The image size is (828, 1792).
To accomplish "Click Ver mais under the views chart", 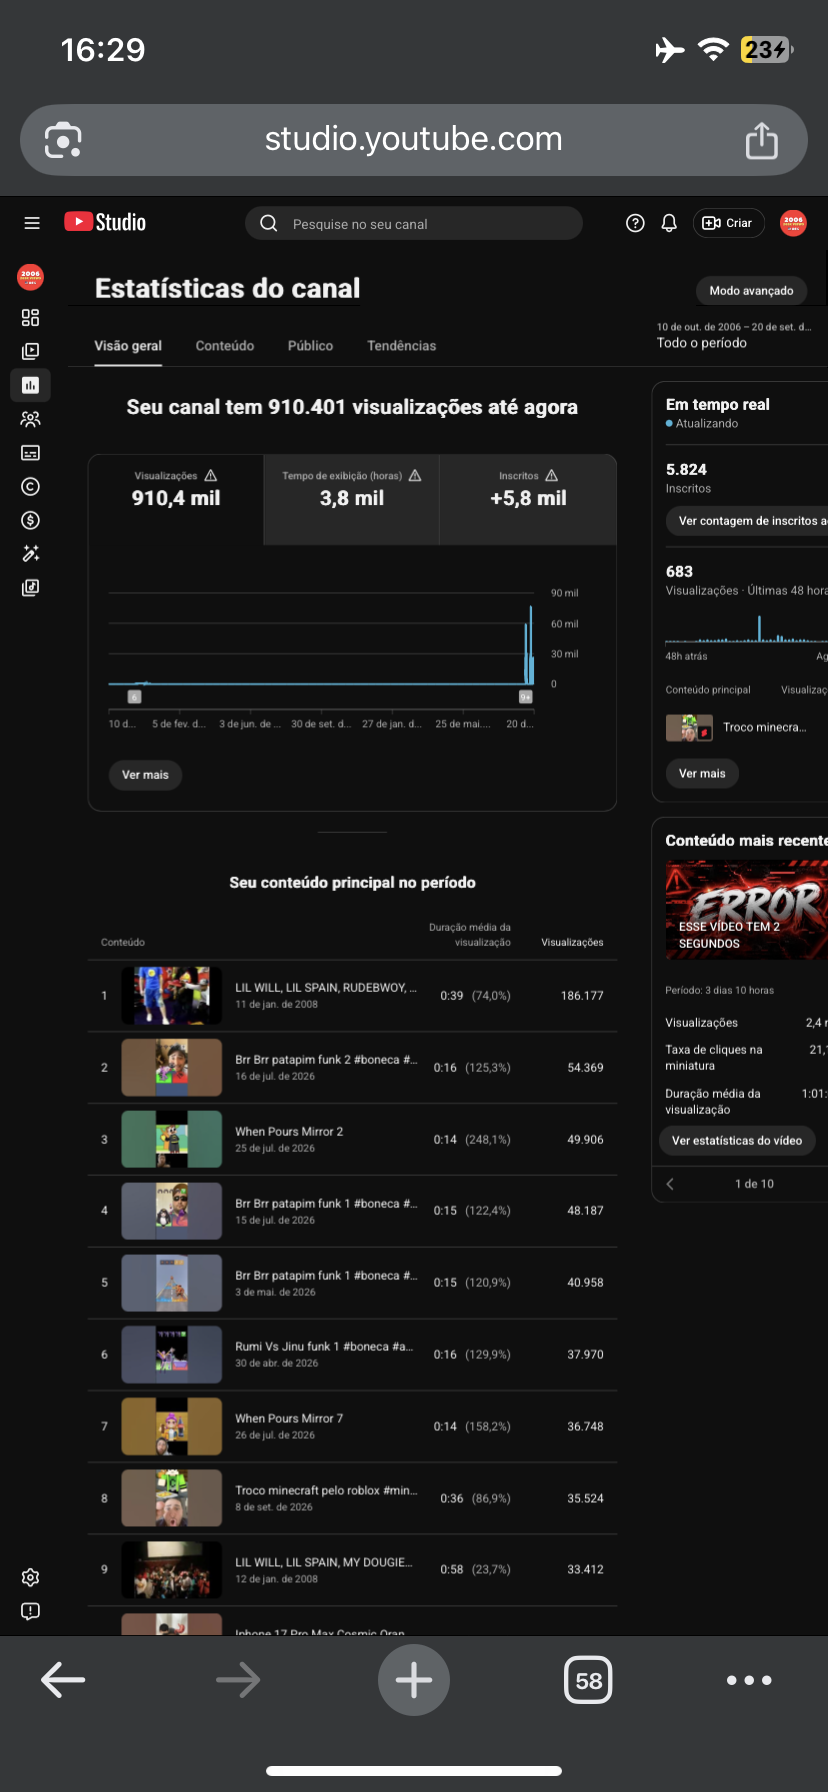I will pyautogui.click(x=145, y=775).
